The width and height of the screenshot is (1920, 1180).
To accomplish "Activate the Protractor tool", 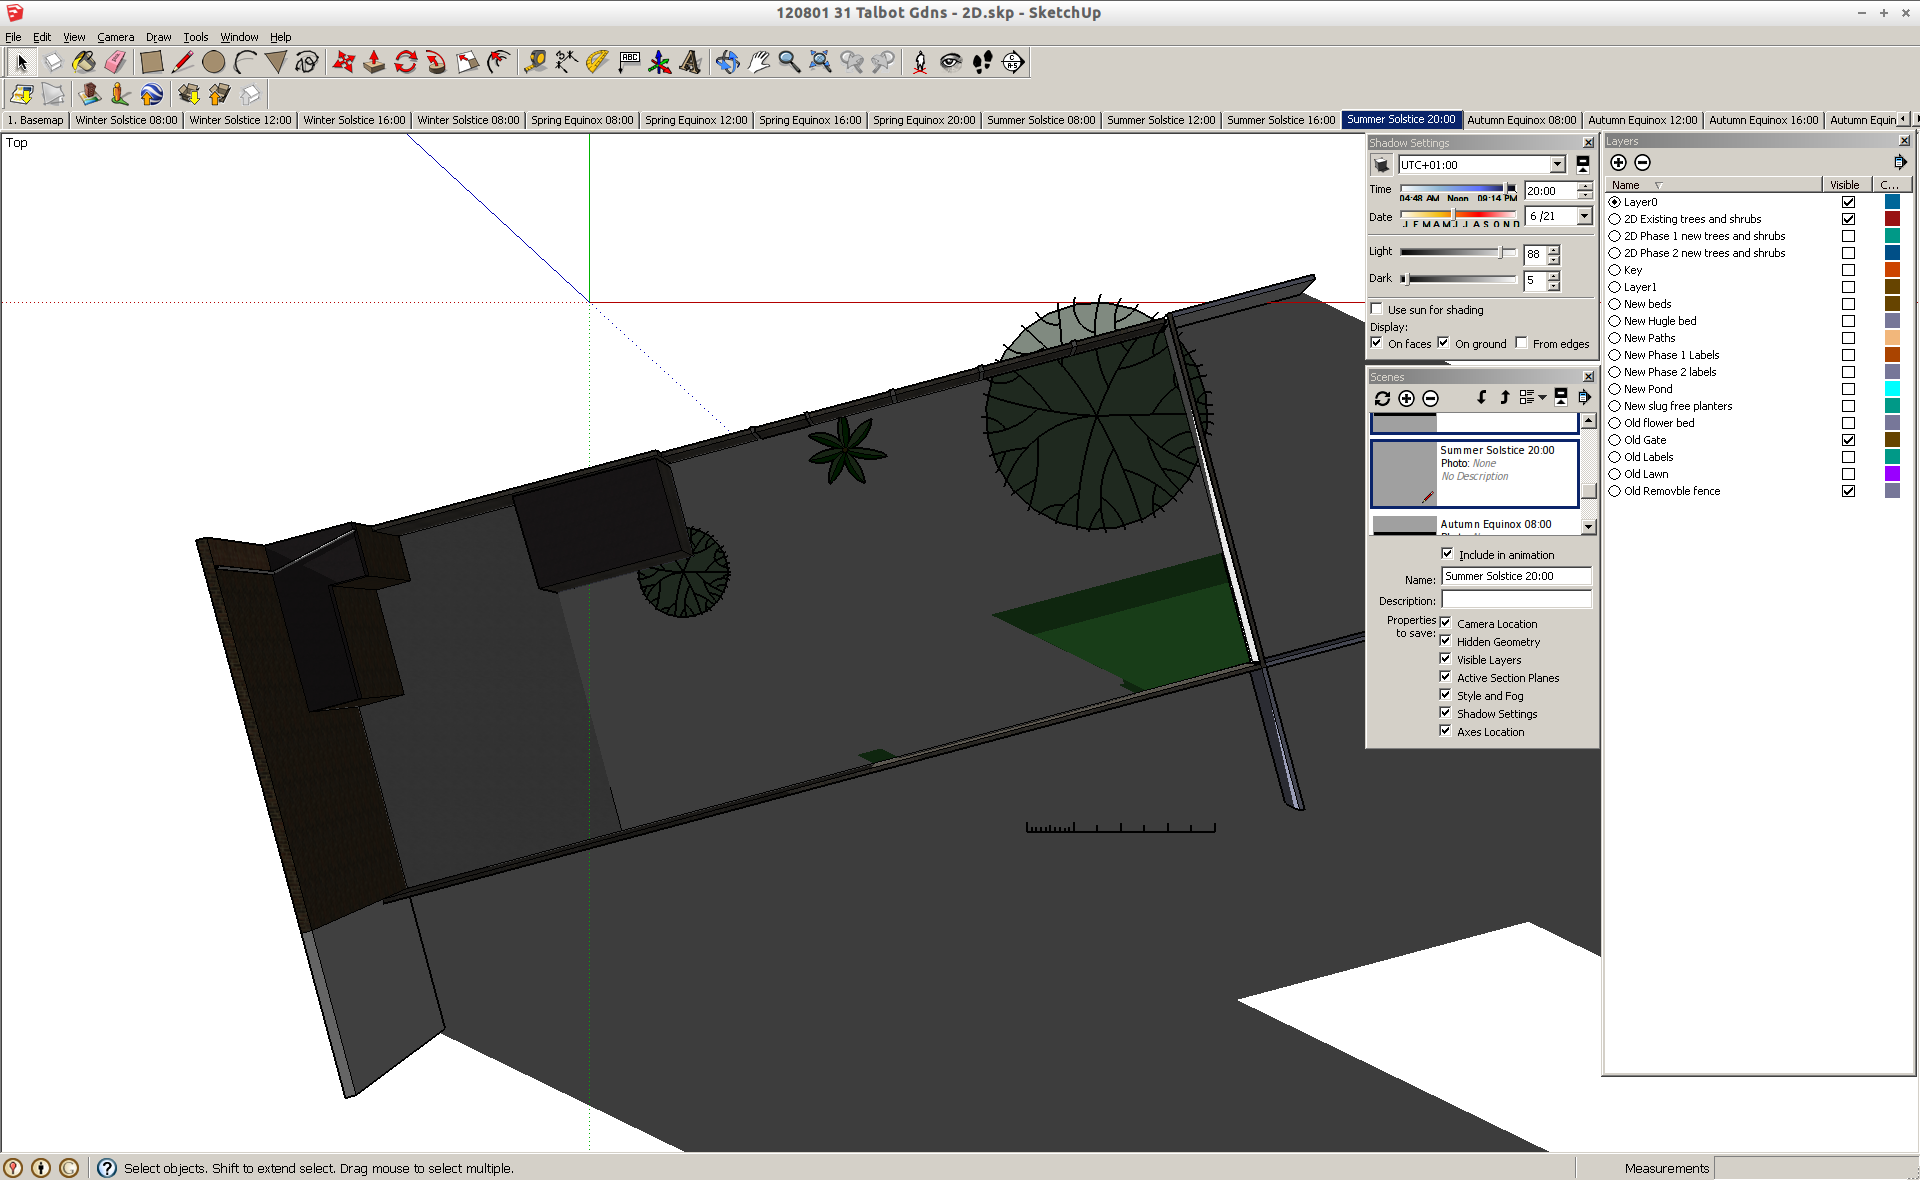I will [x=598, y=62].
